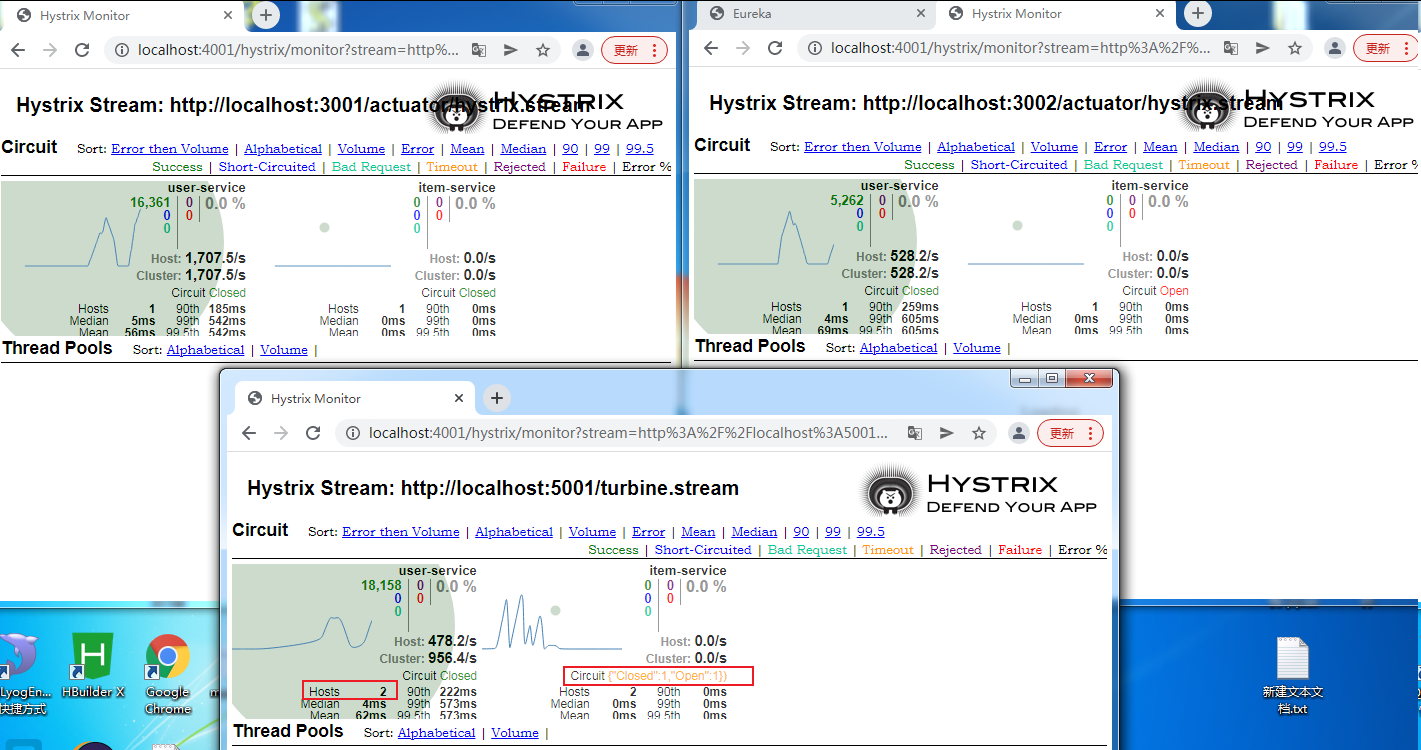Screen dimensions: 1421x750
Task: Sort circuits by Error then Volume, front window
Action: tap(401, 532)
